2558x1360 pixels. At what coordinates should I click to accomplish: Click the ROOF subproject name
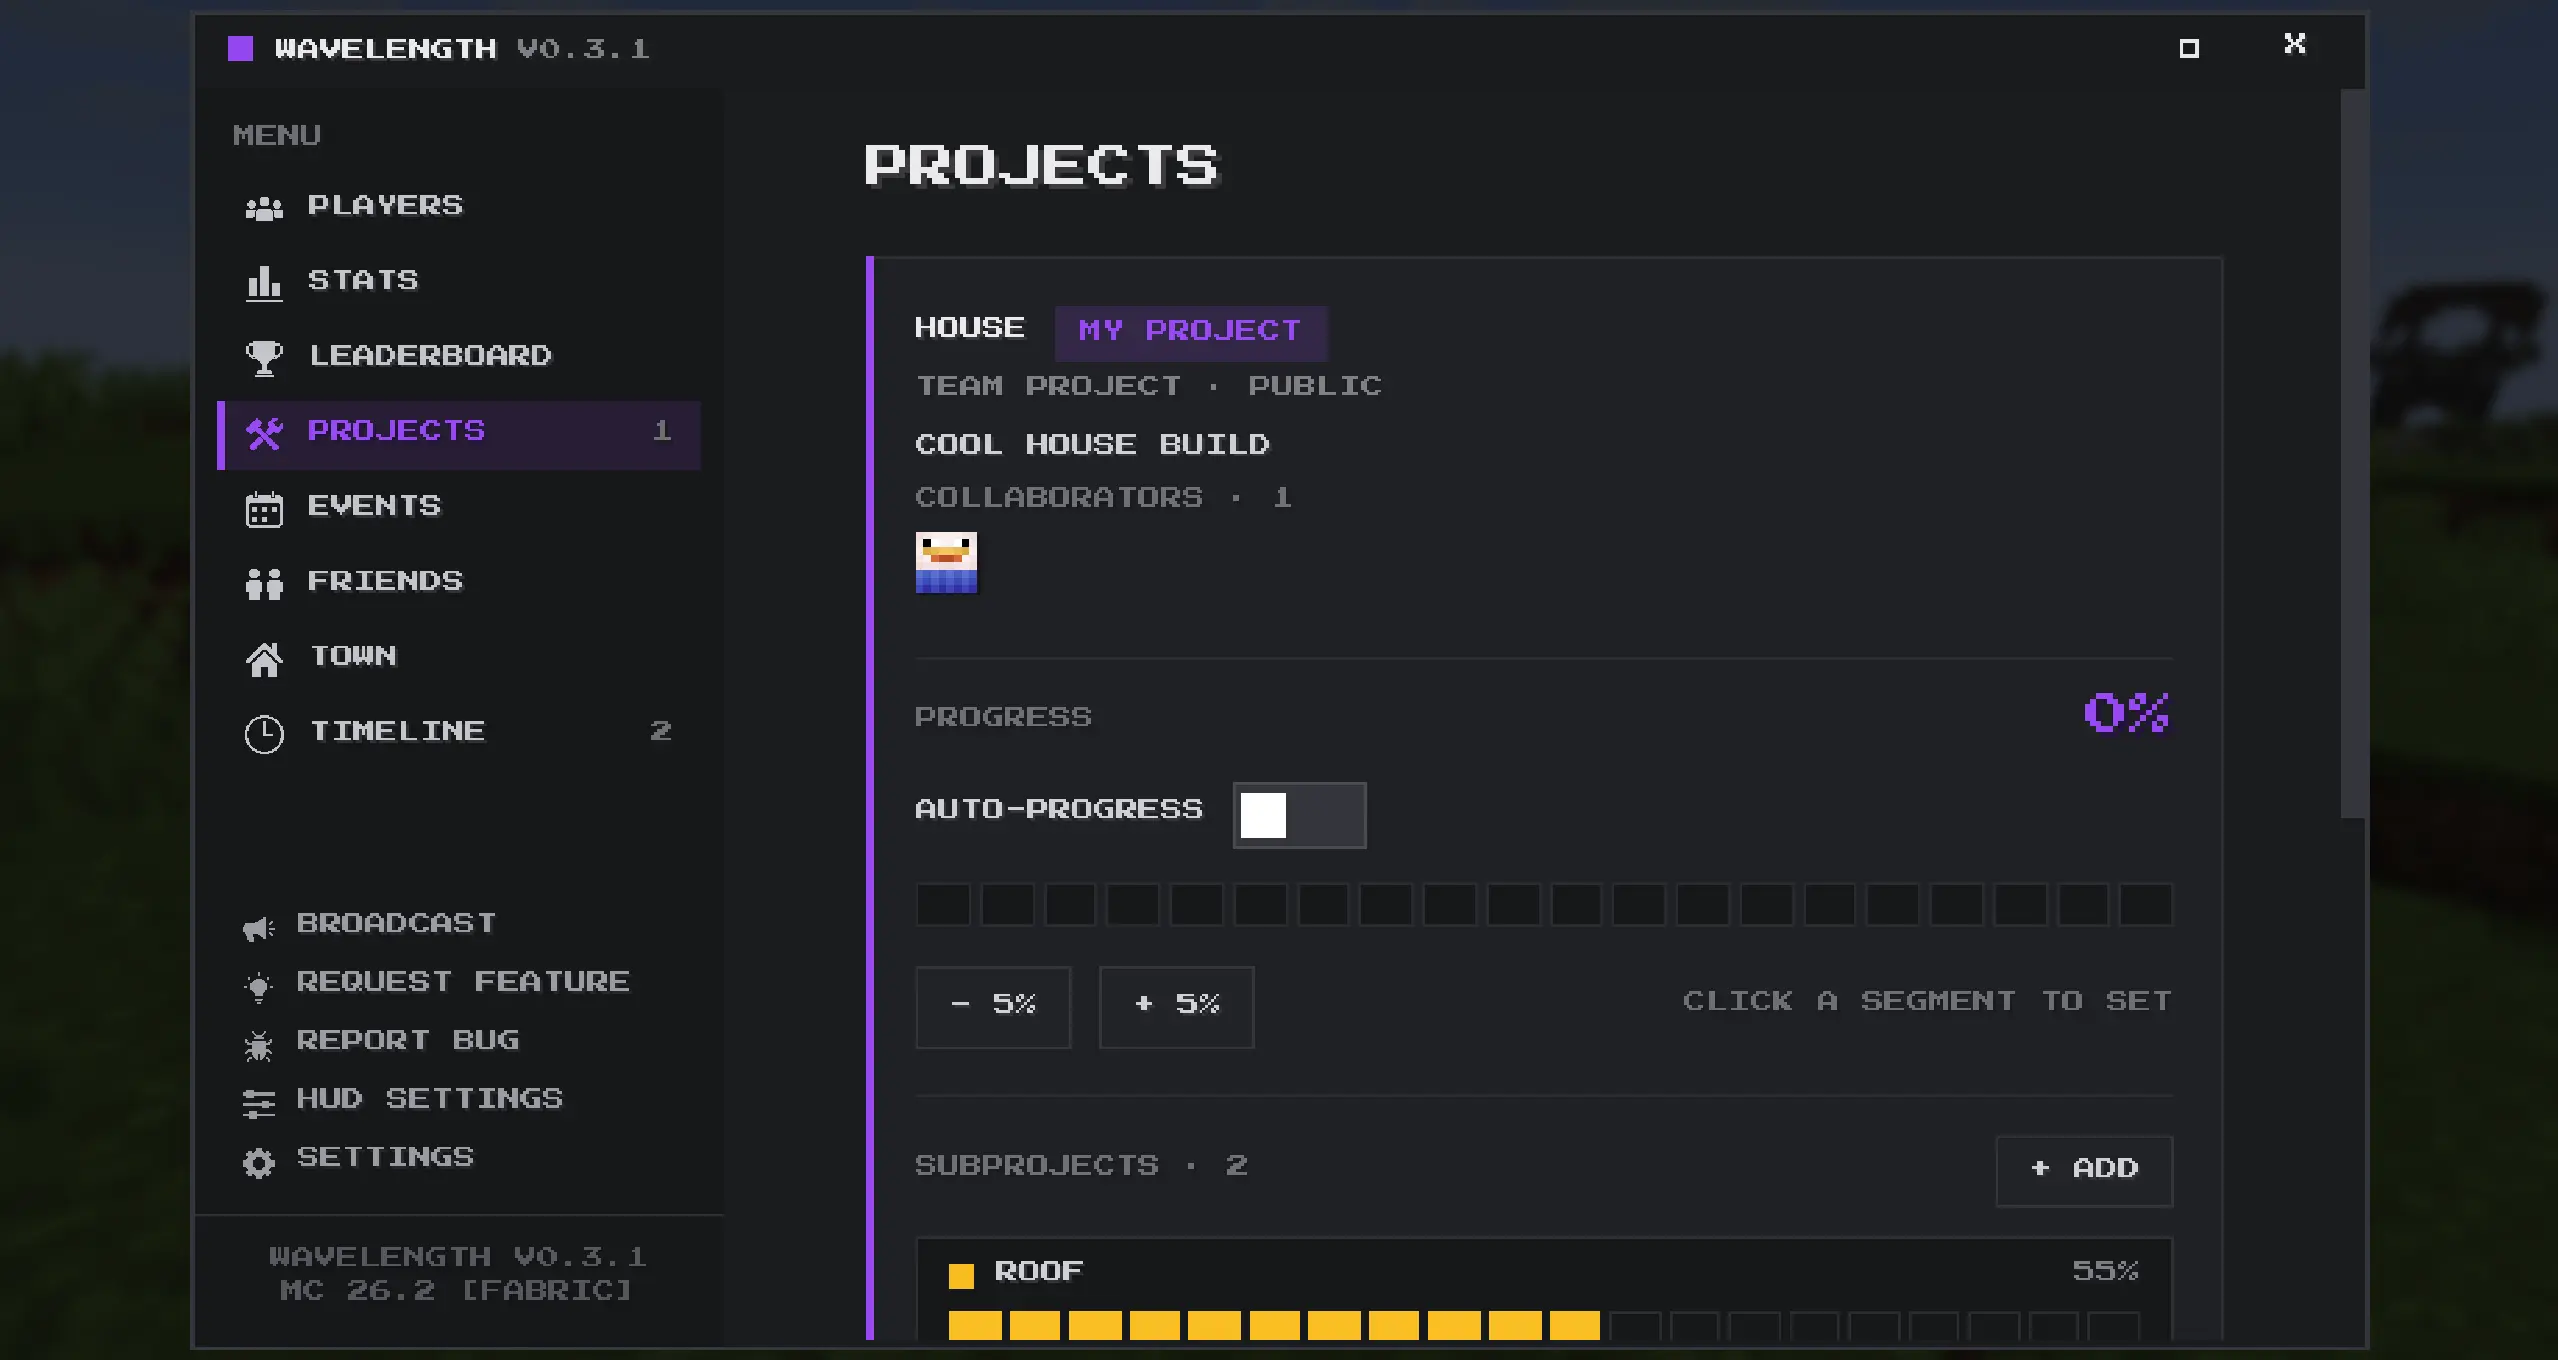point(1038,1271)
